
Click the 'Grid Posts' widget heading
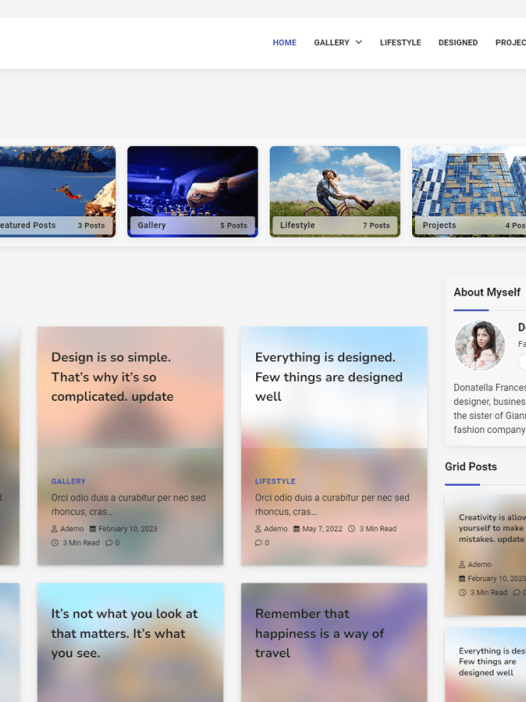(x=470, y=467)
